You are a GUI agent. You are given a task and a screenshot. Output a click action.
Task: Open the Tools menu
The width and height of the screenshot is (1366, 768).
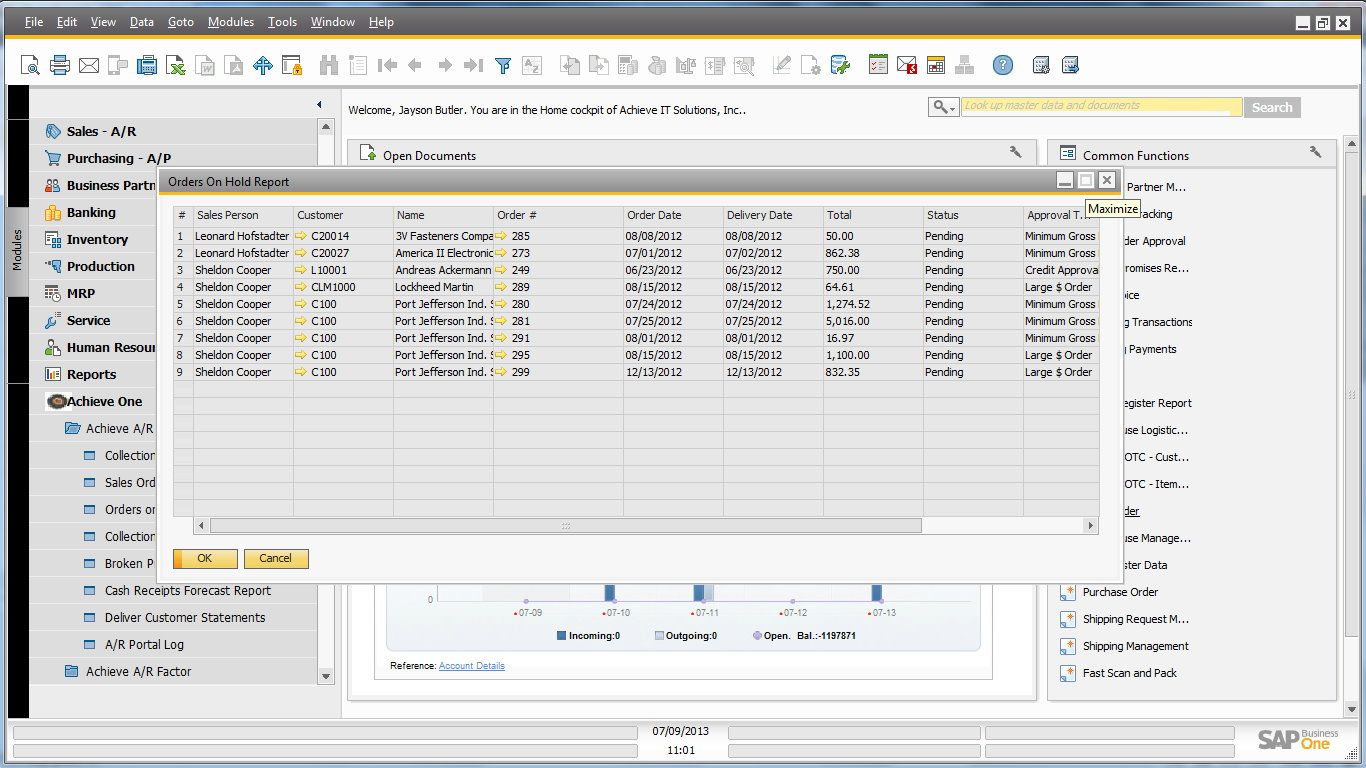pos(282,21)
